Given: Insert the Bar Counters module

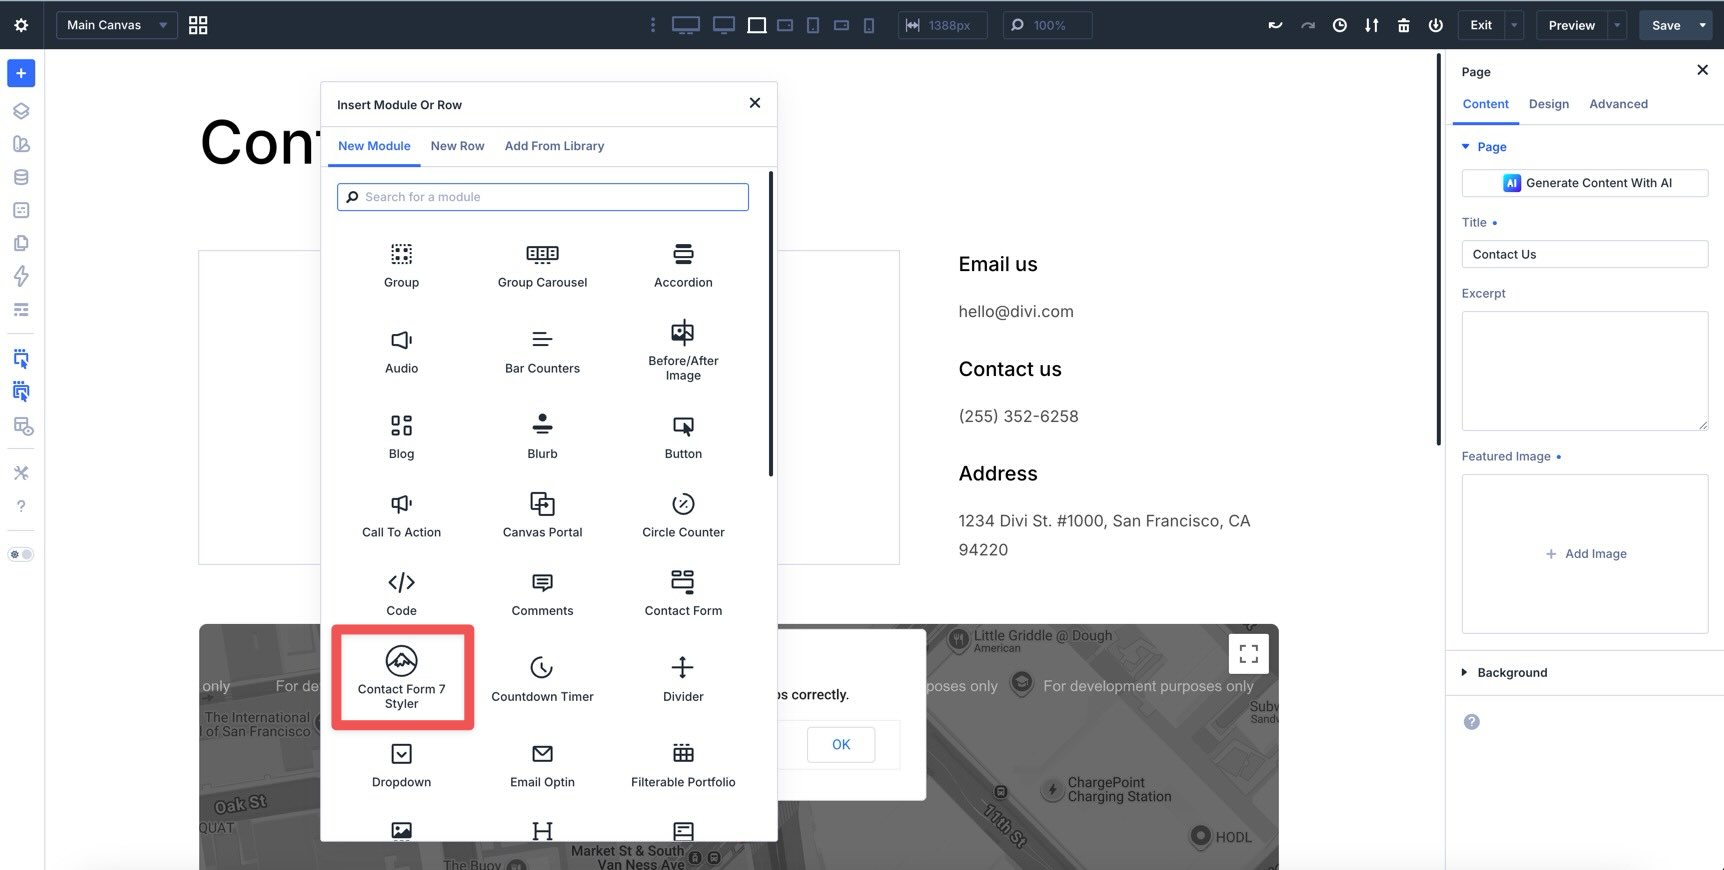Looking at the screenshot, I should 542,352.
